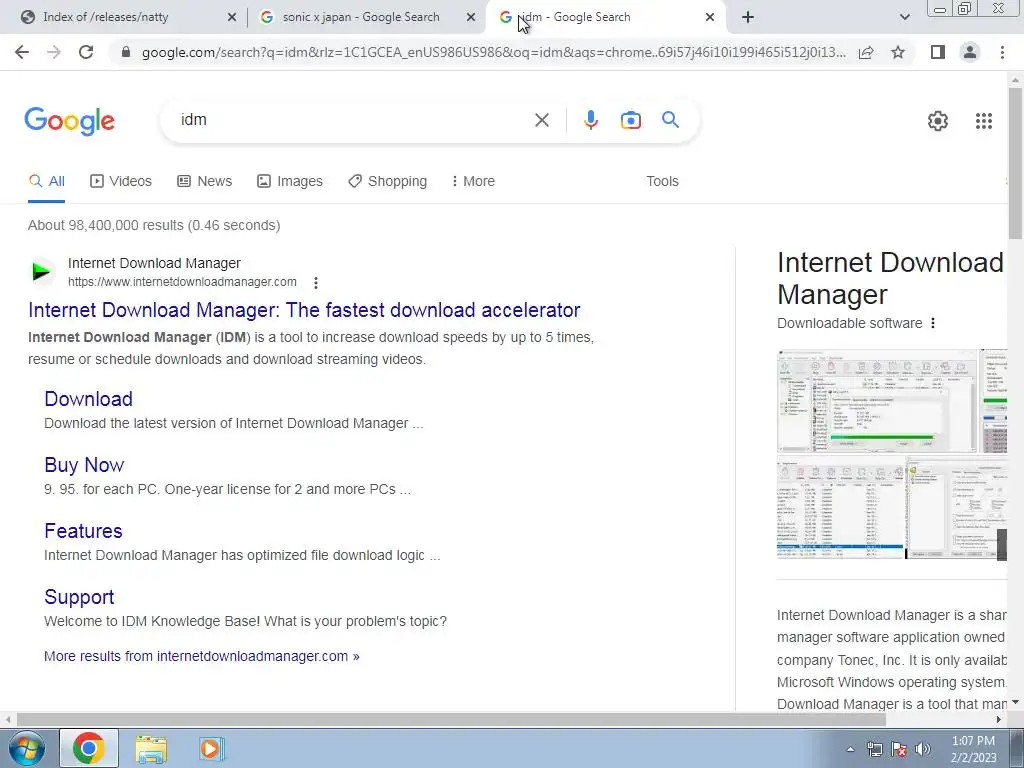Open the Download sitelink
Viewport: 1024px width, 768px height.
point(88,399)
